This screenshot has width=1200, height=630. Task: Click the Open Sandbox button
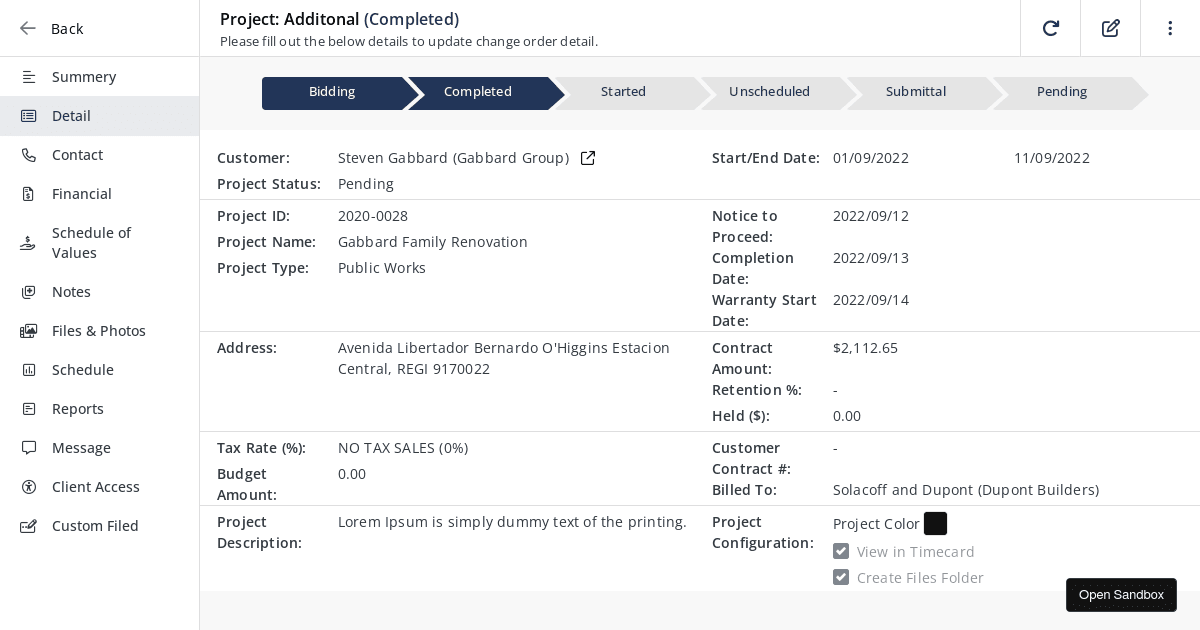pyautogui.click(x=1121, y=595)
